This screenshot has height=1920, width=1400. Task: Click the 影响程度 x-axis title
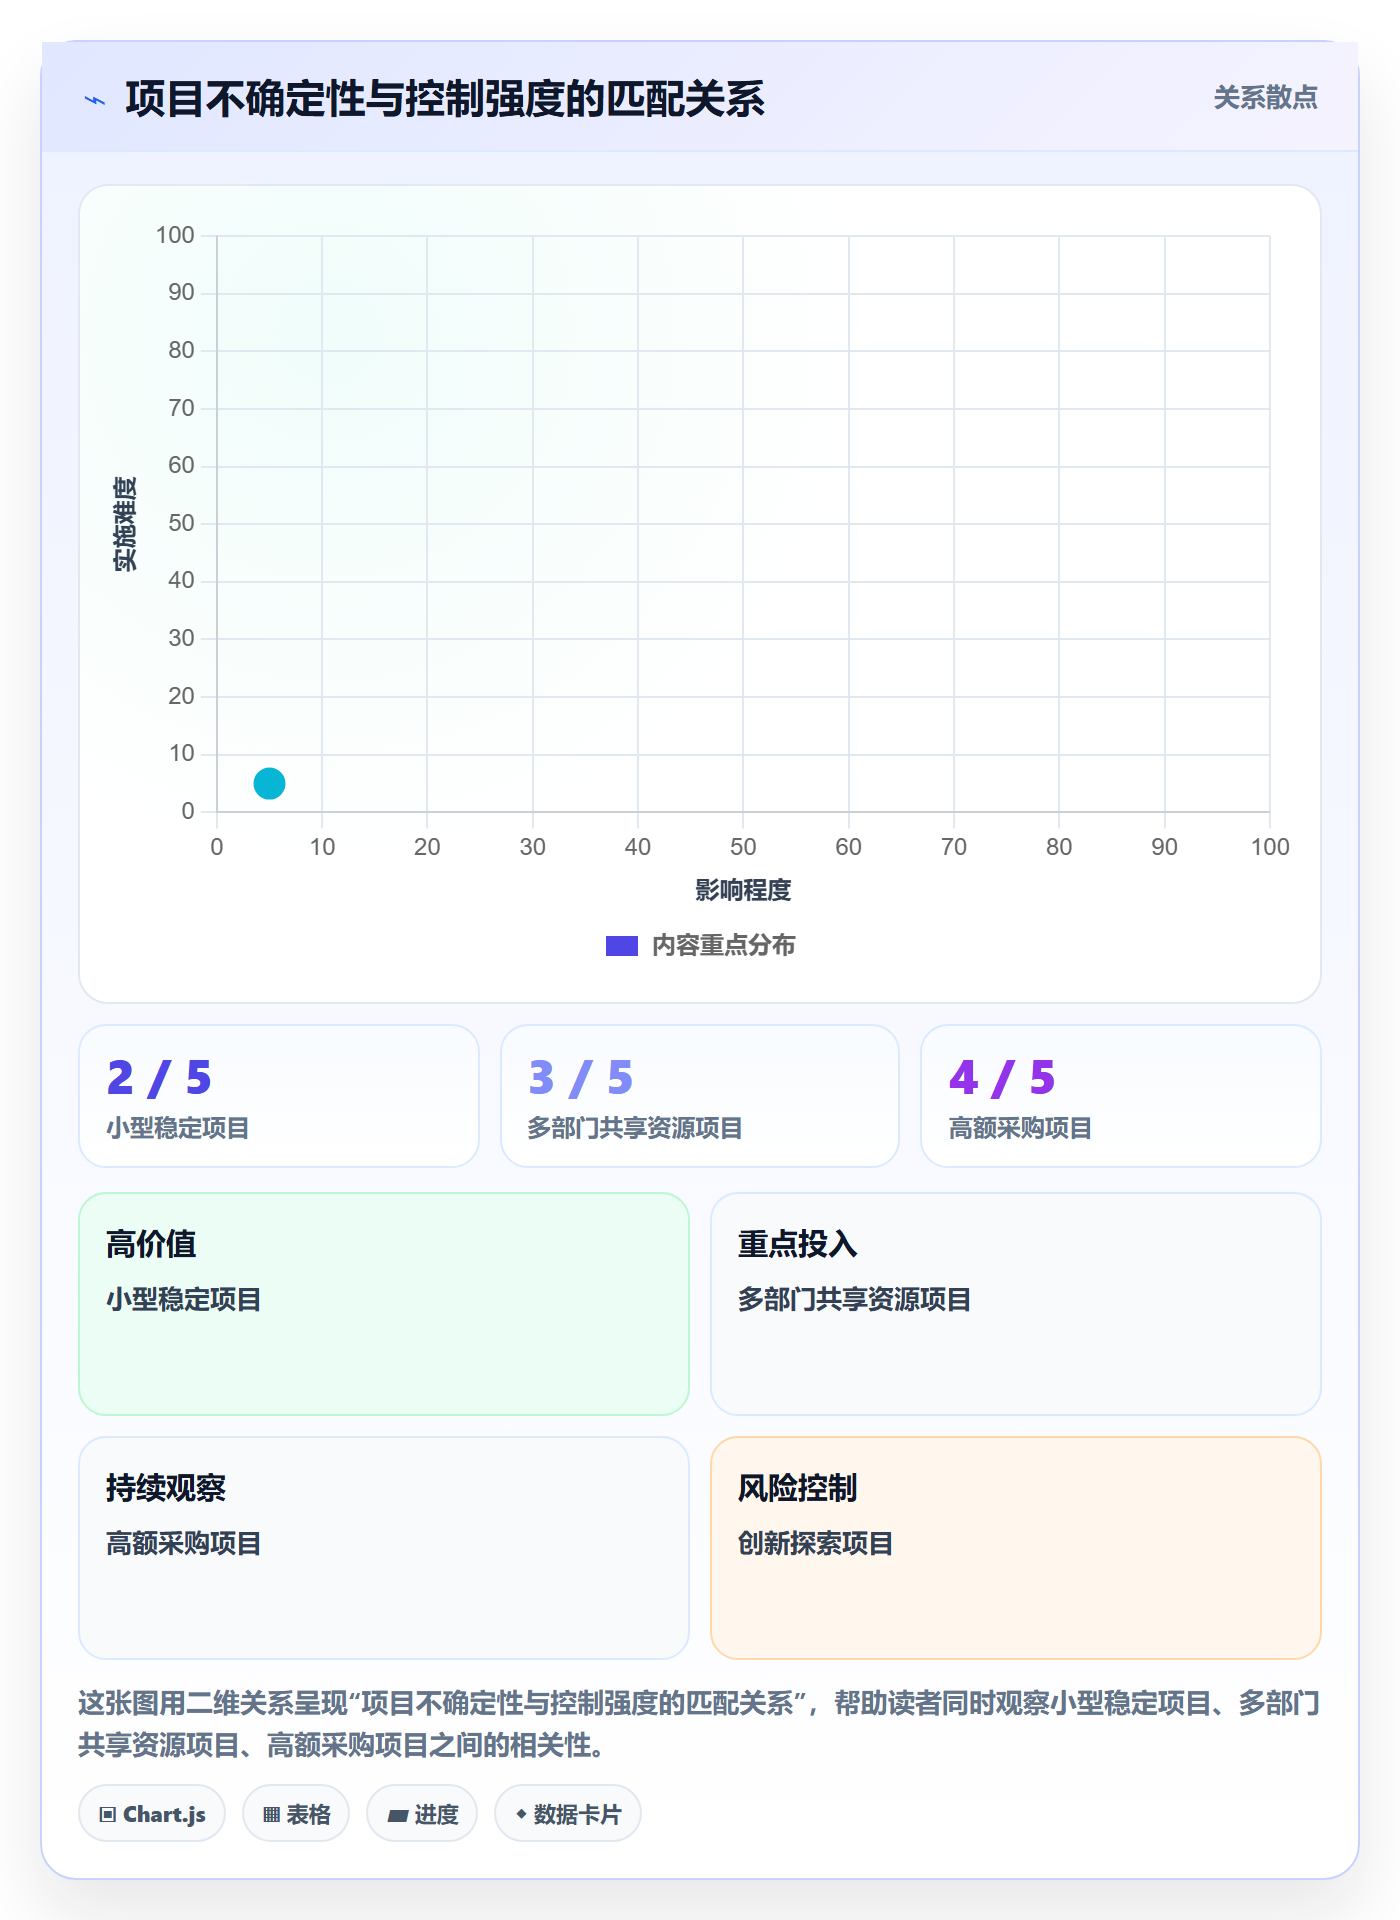pyautogui.click(x=743, y=890)
